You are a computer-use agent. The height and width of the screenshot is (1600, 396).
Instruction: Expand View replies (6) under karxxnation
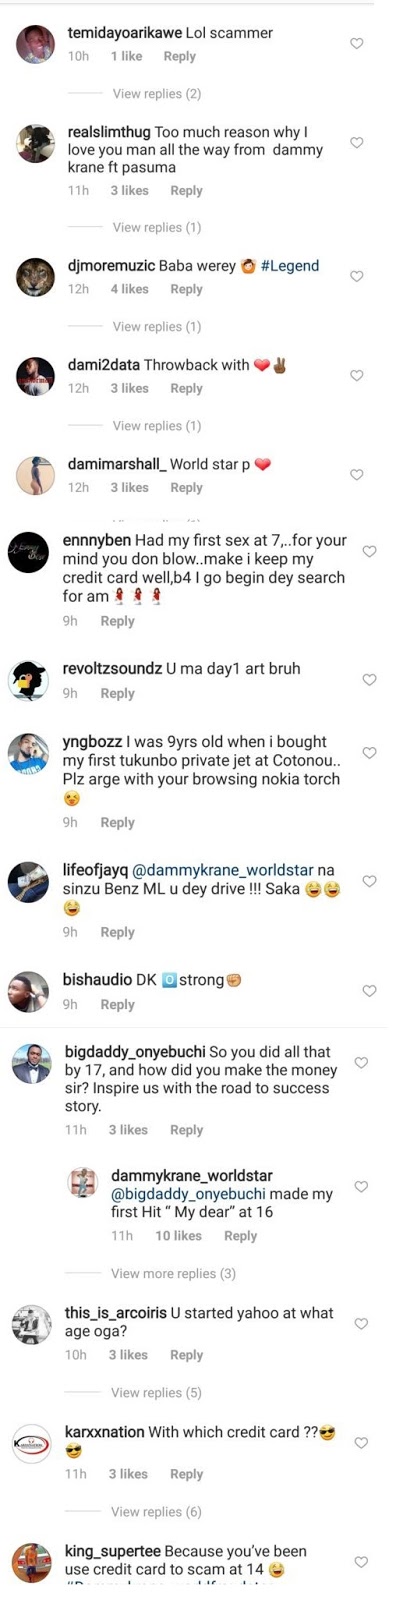156,1512
